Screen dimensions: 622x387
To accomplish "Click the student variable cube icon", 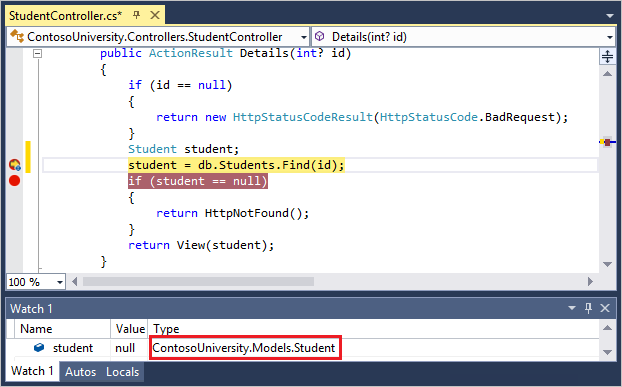I will (39, 348).
